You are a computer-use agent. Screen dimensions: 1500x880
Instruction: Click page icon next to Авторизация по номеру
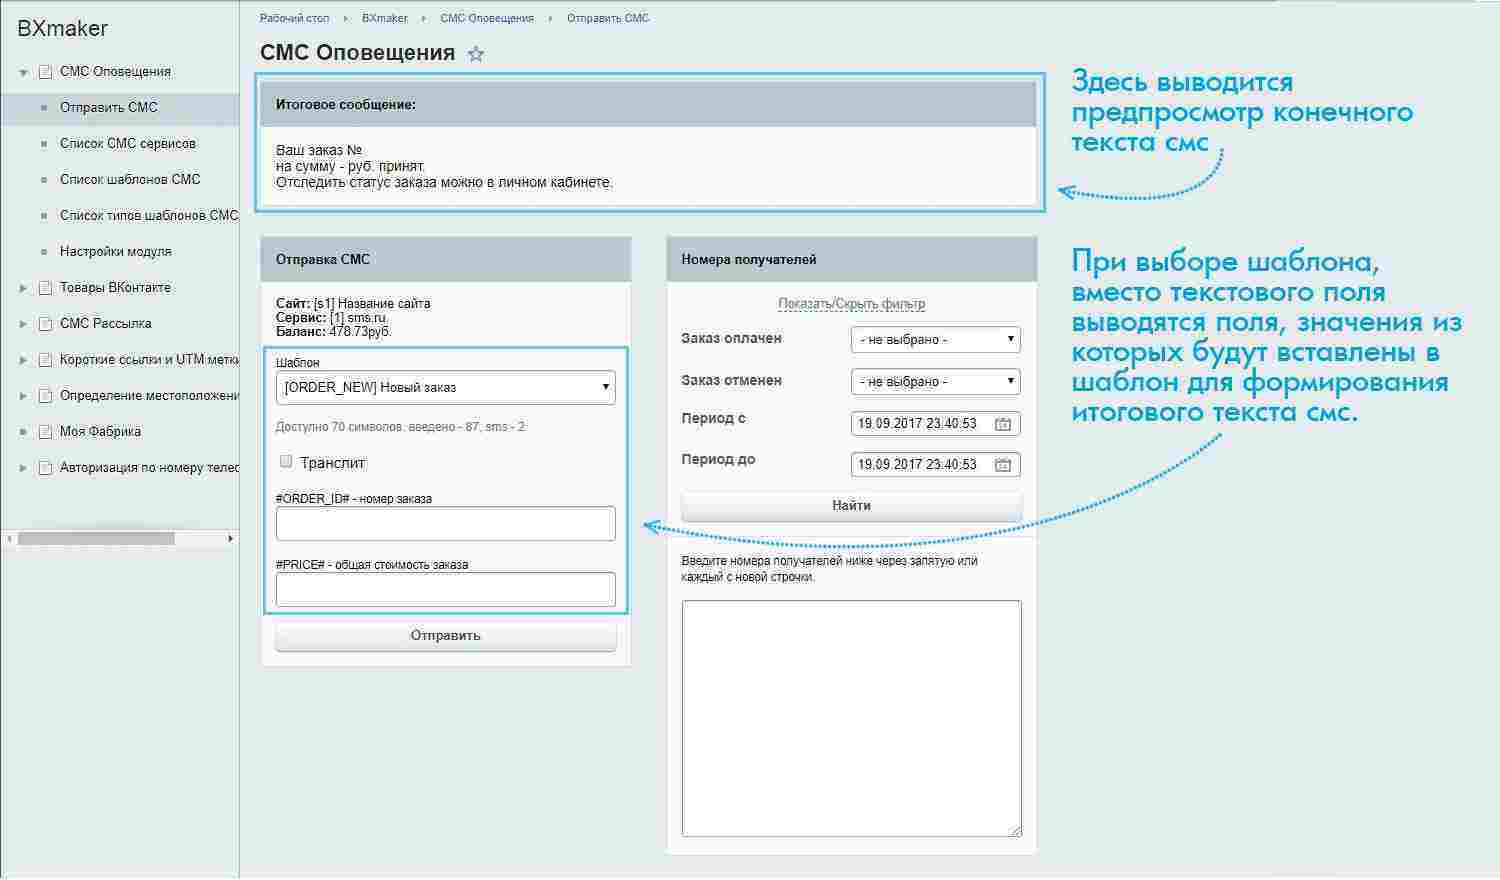coord(45,468)
